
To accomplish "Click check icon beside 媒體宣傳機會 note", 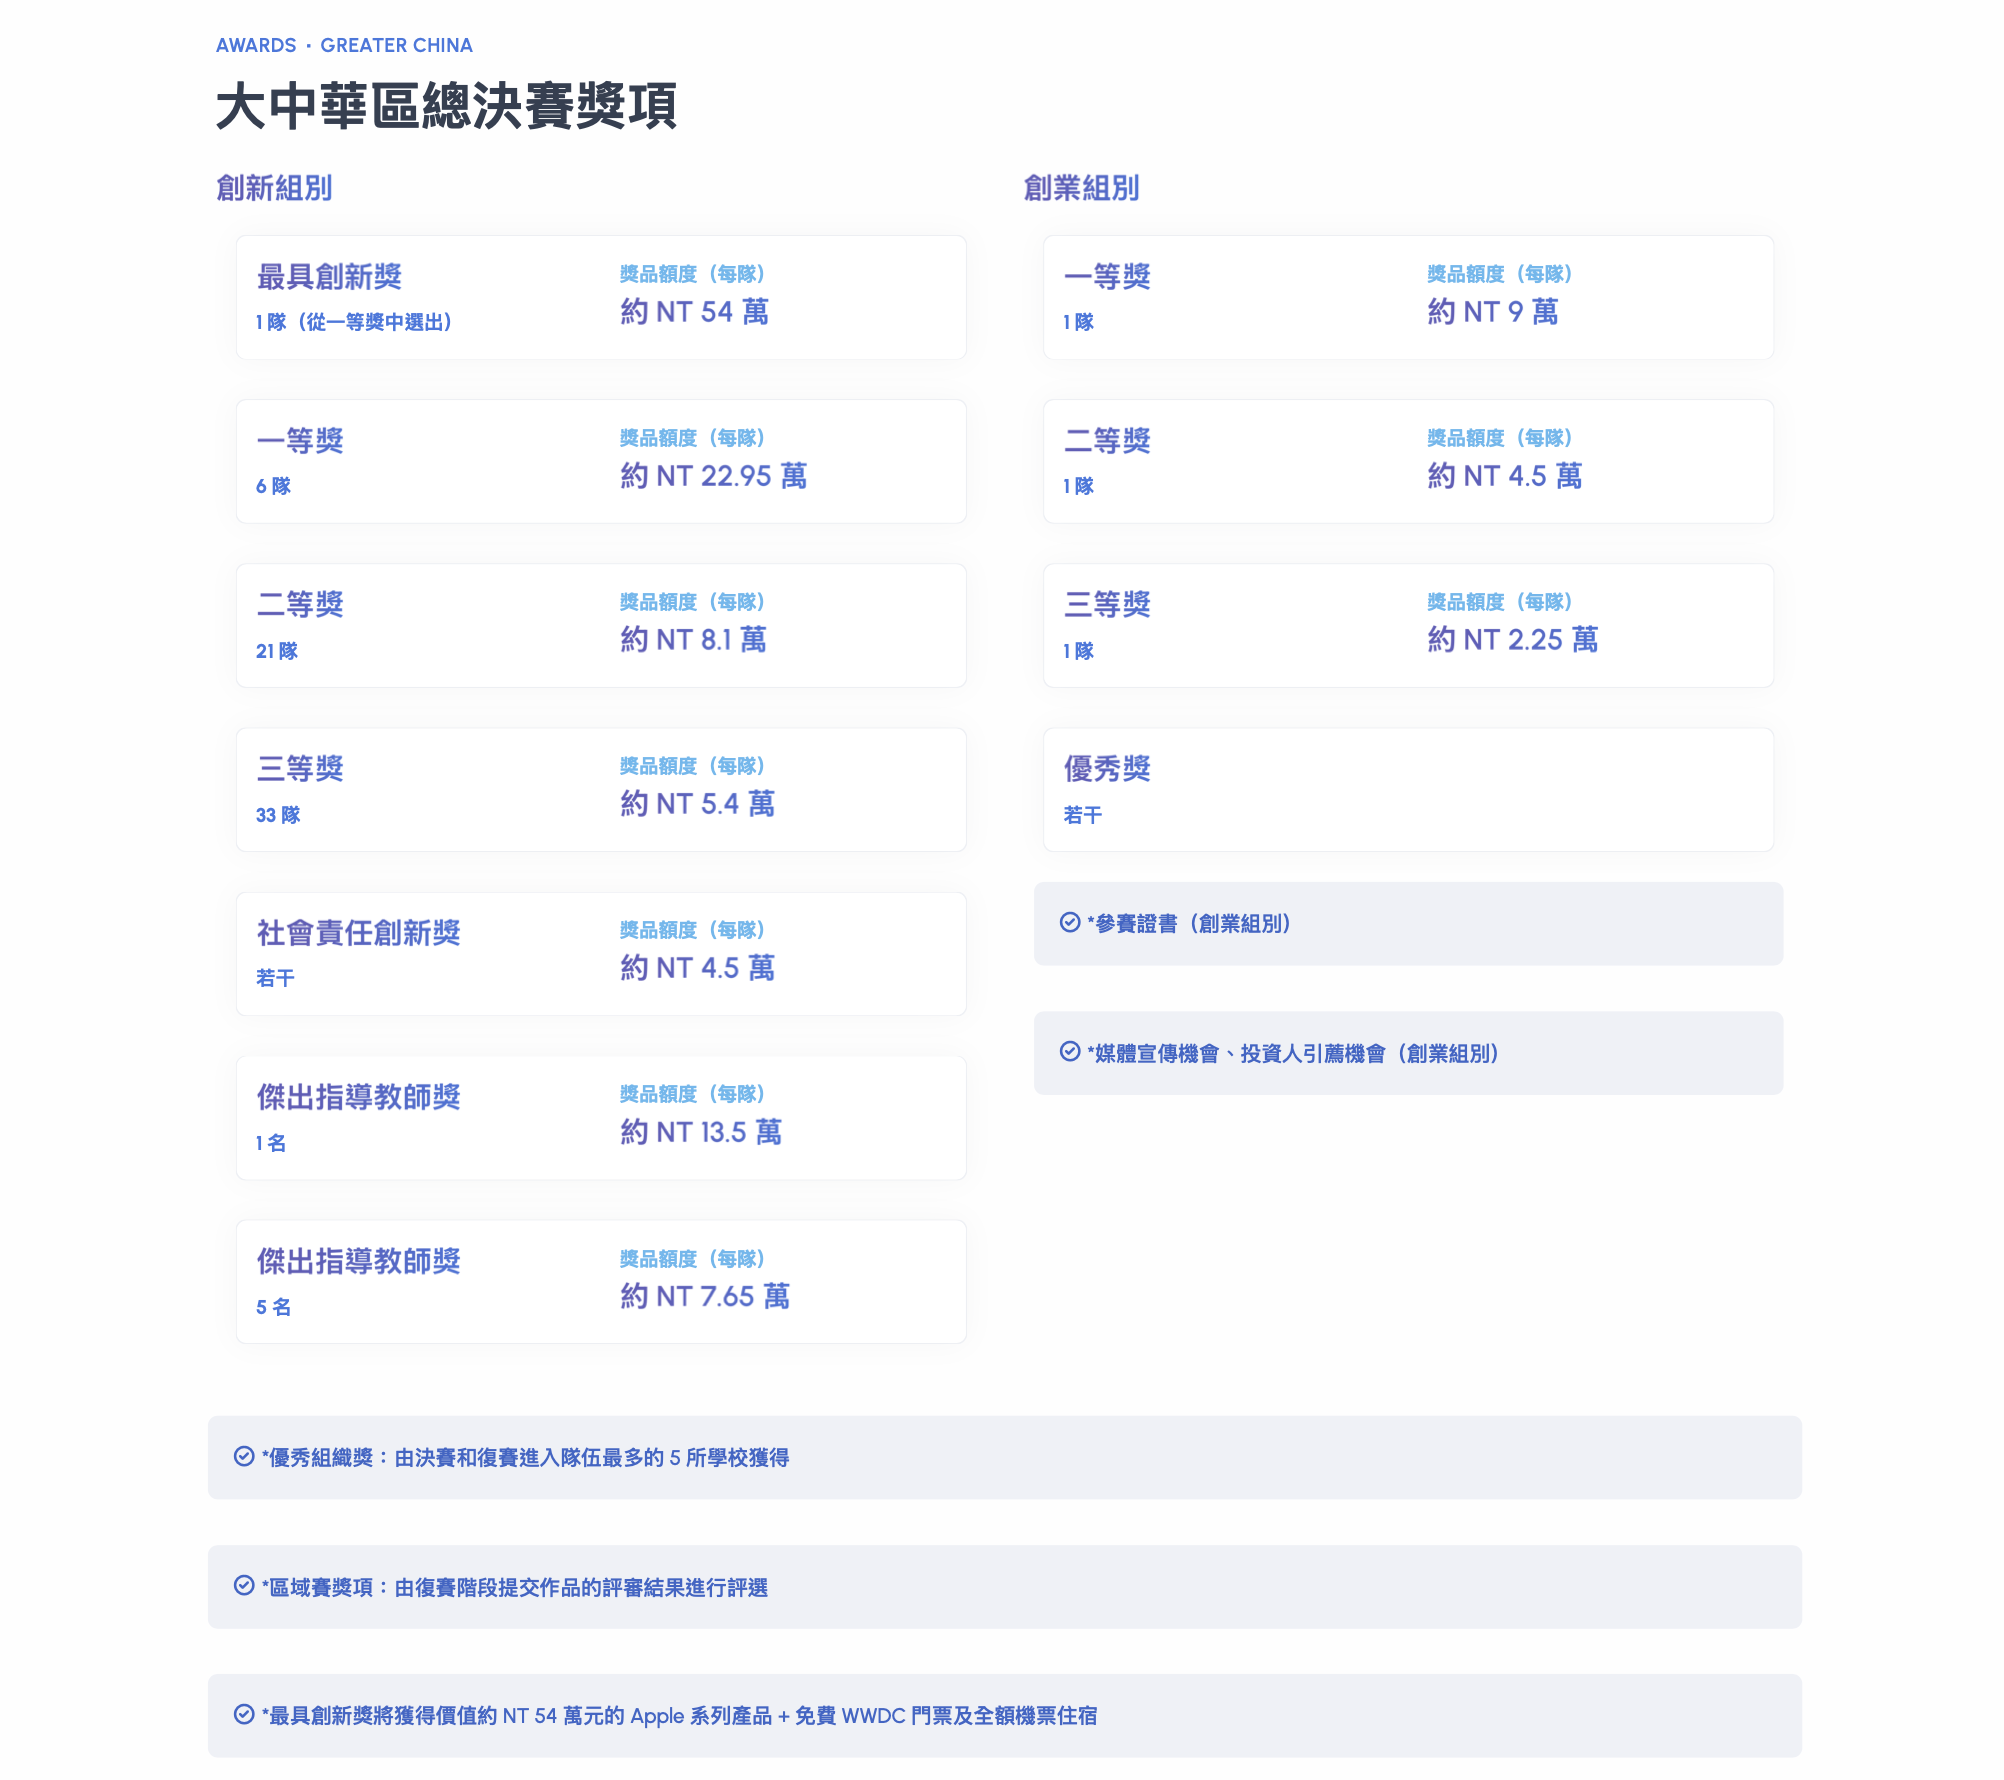I will (x=1069, y=1052).
